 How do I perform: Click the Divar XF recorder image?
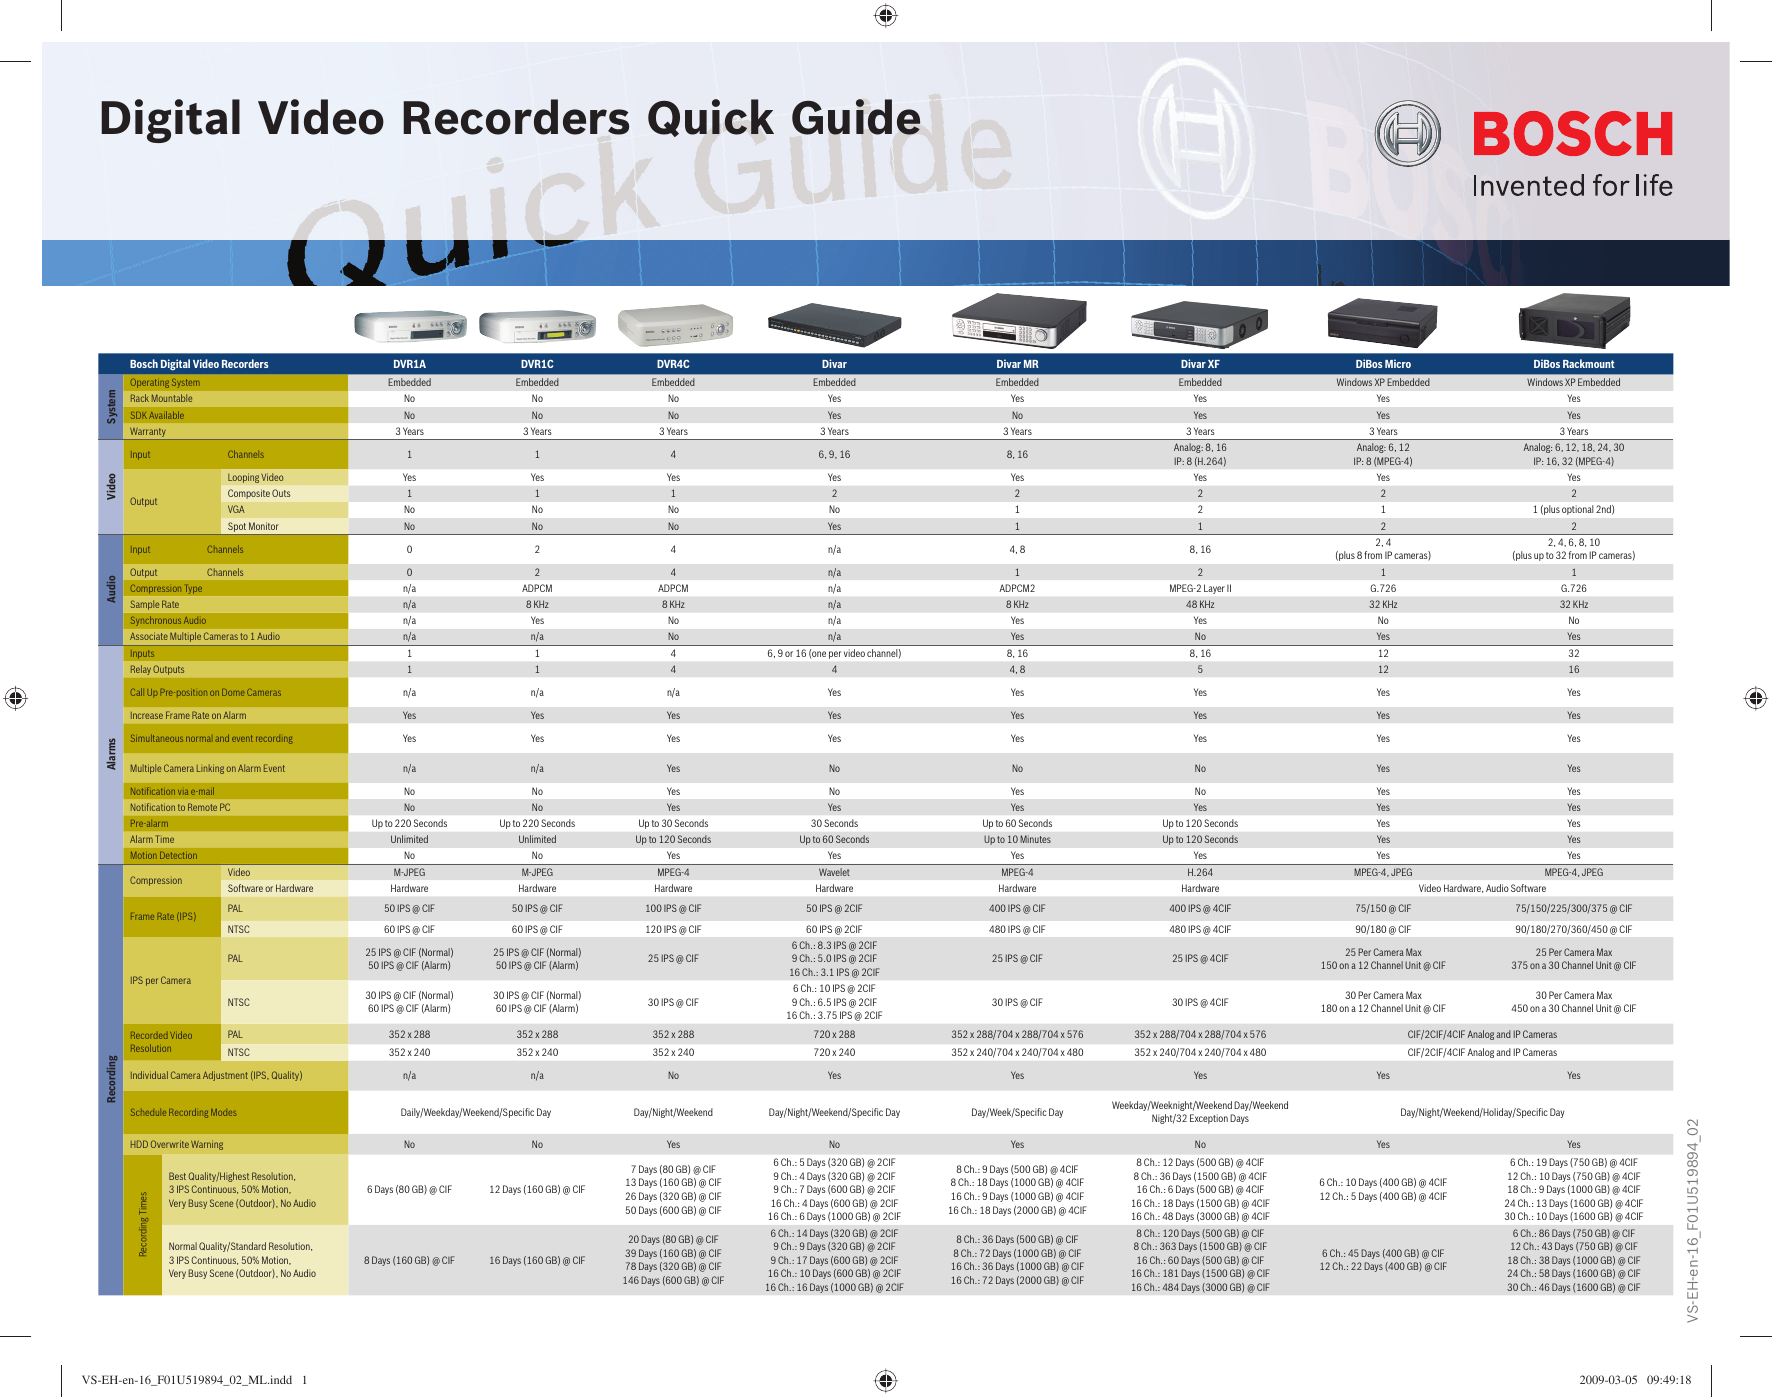tap(1200, 322)
